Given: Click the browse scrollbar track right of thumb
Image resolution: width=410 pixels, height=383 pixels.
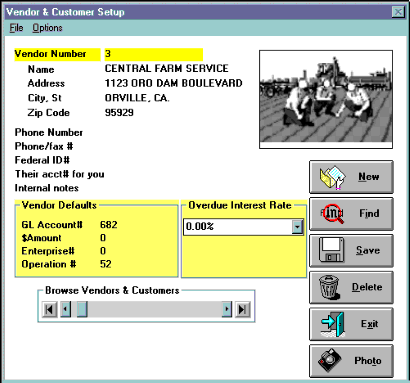Looking at the screenshot, I should tap(155, 310).
